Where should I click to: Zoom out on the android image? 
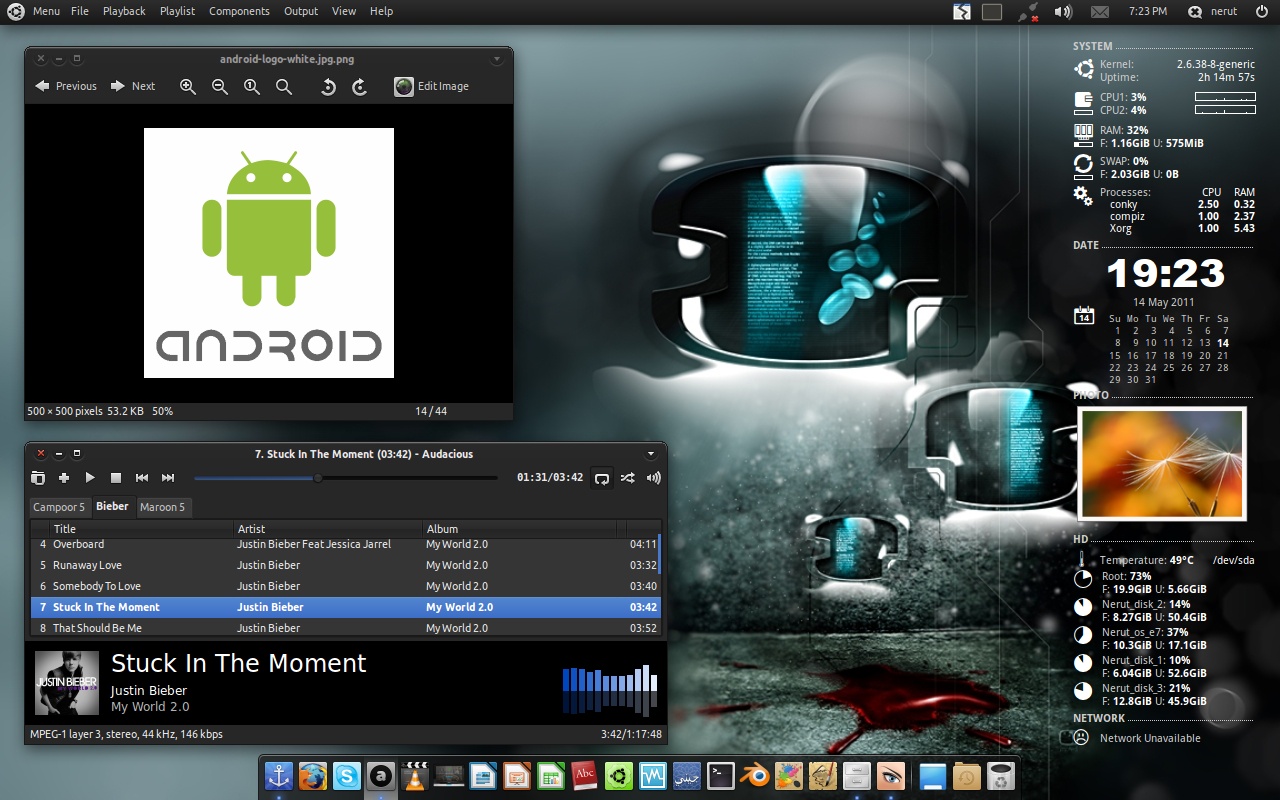[x=220, y=87]
